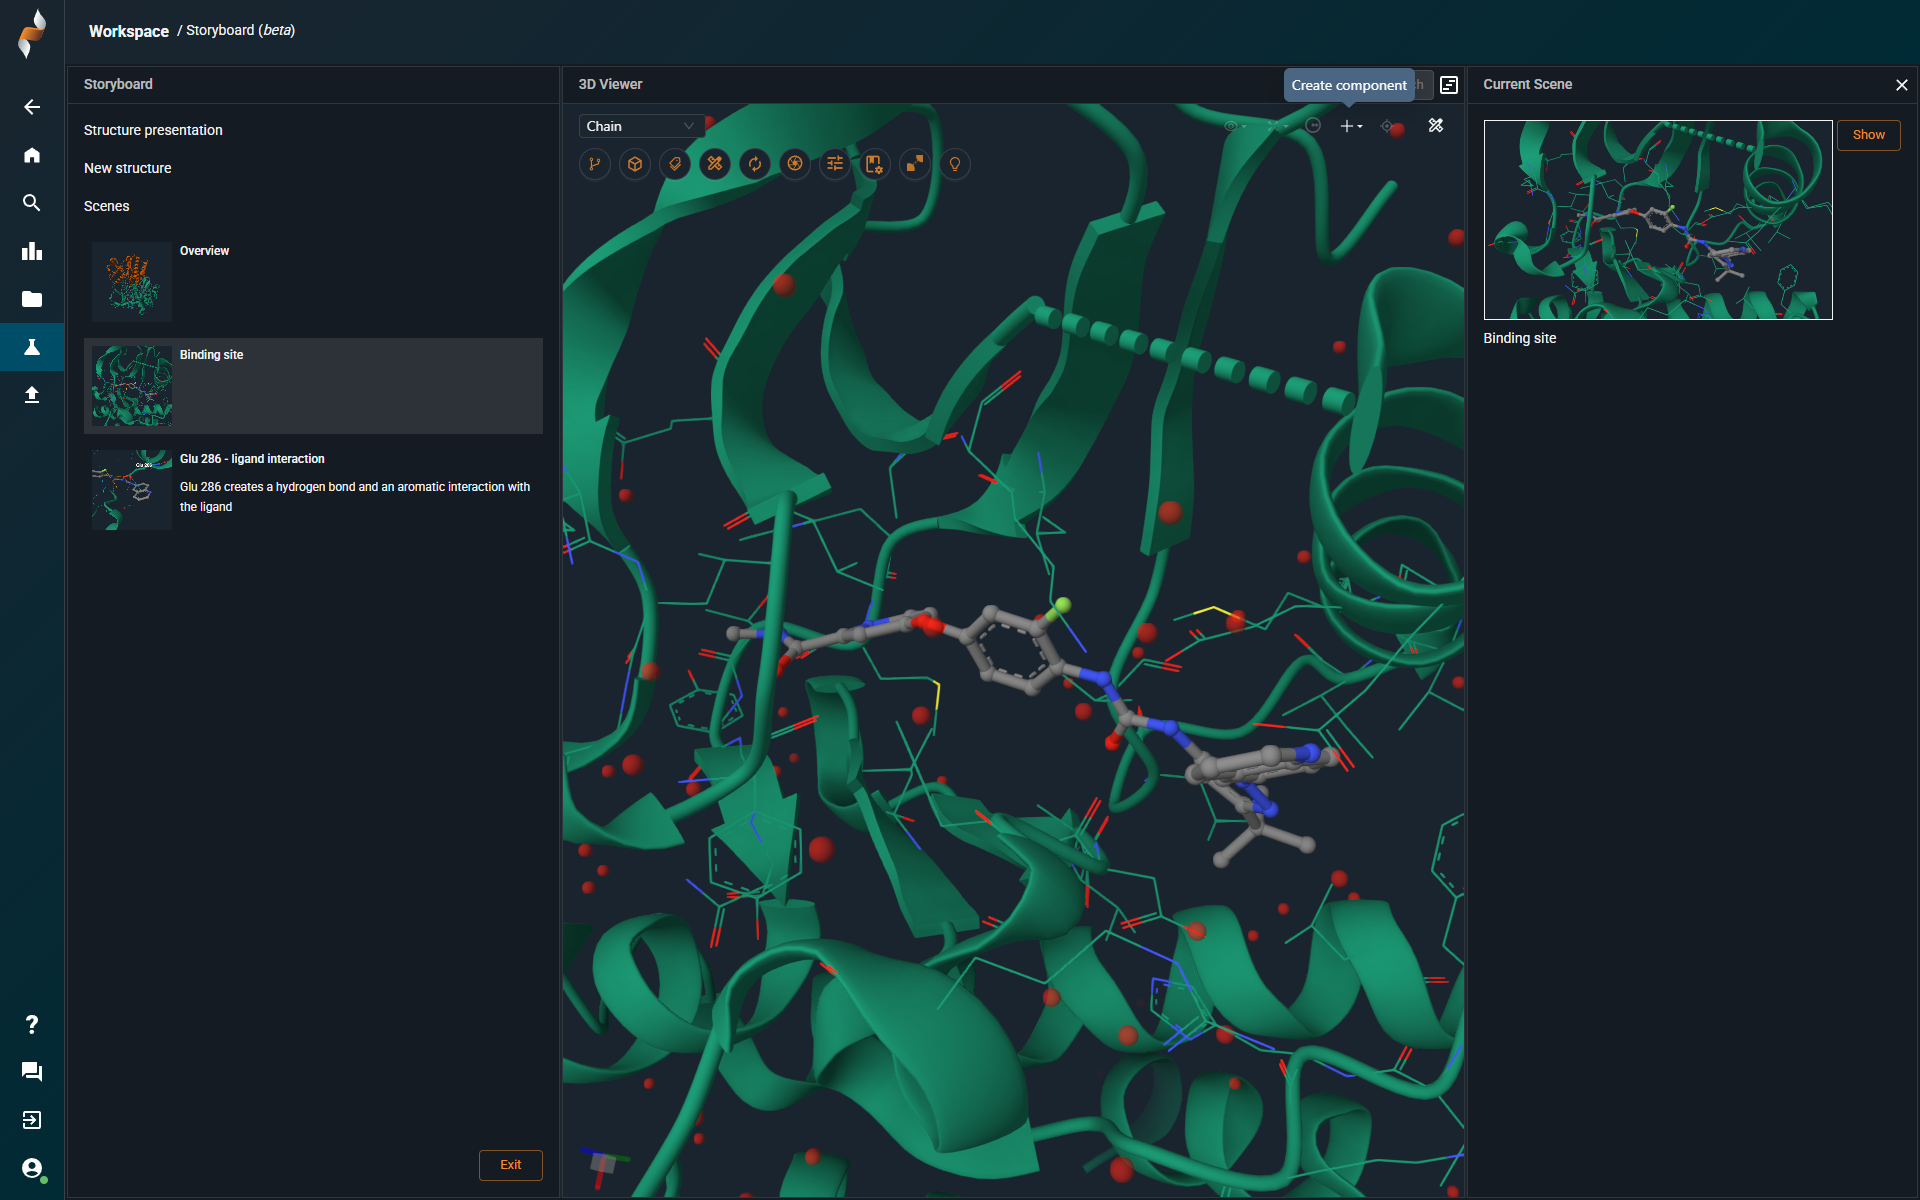1920x1200 pixels.
Task: Expand the focus expand-arrows dropdown
Action: pos(1277,126)
